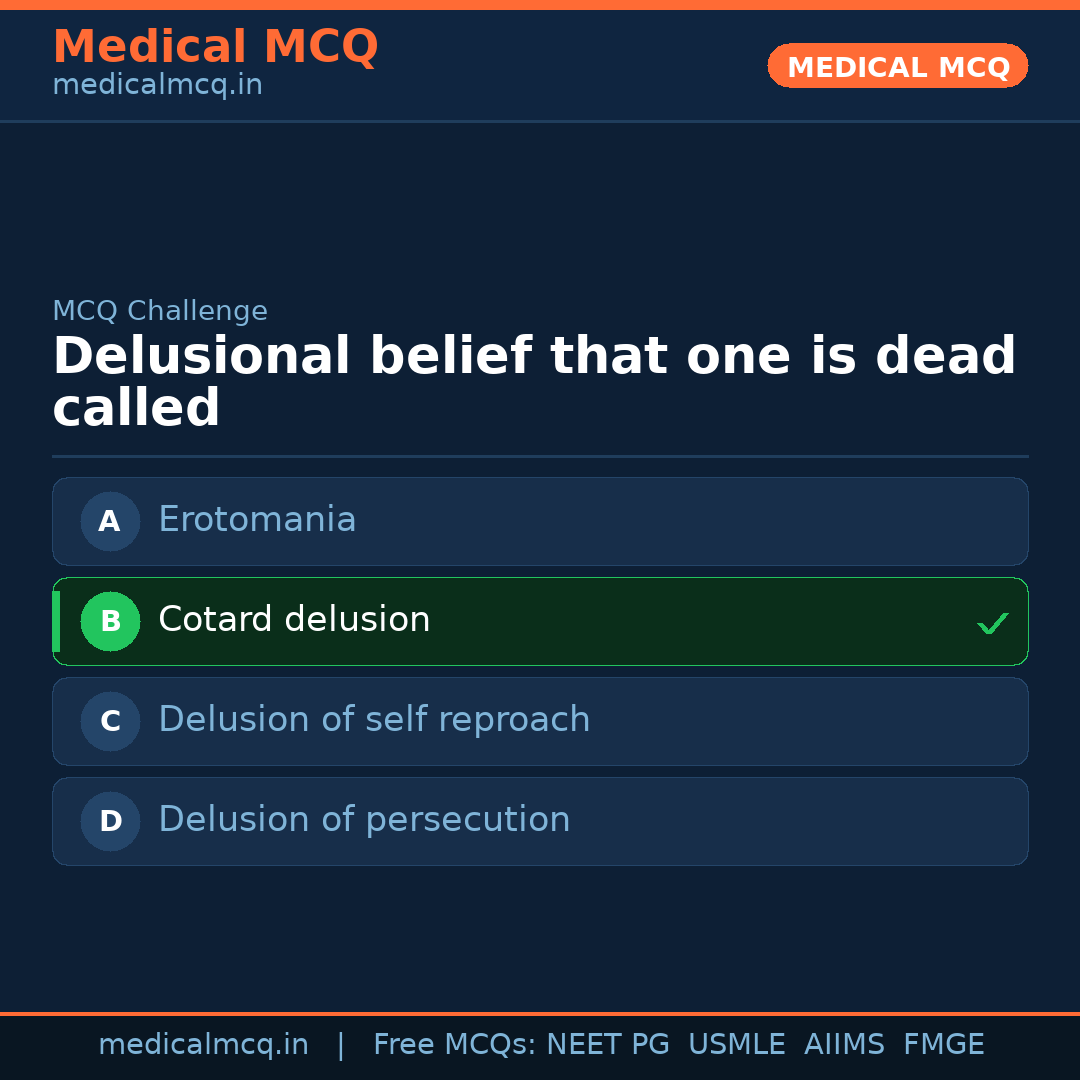Click the Medical MCQ header title
The height and width of the screenshot is (1080, 1080).
[215, 47]
